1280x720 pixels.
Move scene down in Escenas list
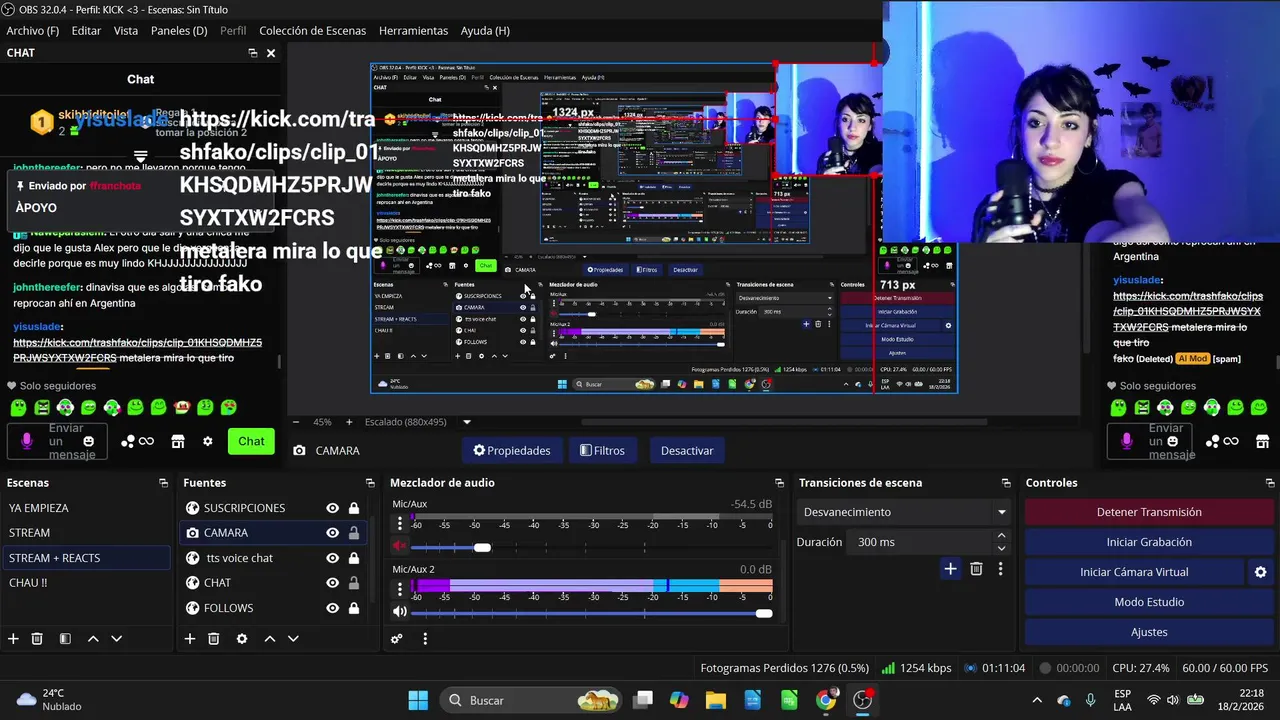pos(116,638)
